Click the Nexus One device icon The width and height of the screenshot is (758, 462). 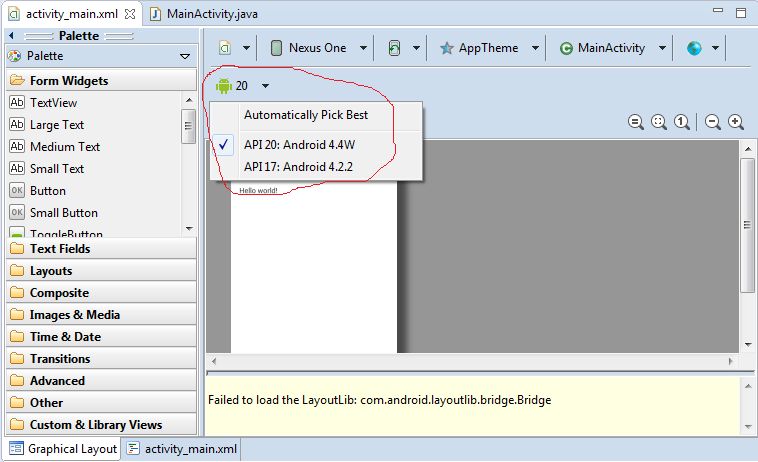pyautogui.click(x=276, y=48)
